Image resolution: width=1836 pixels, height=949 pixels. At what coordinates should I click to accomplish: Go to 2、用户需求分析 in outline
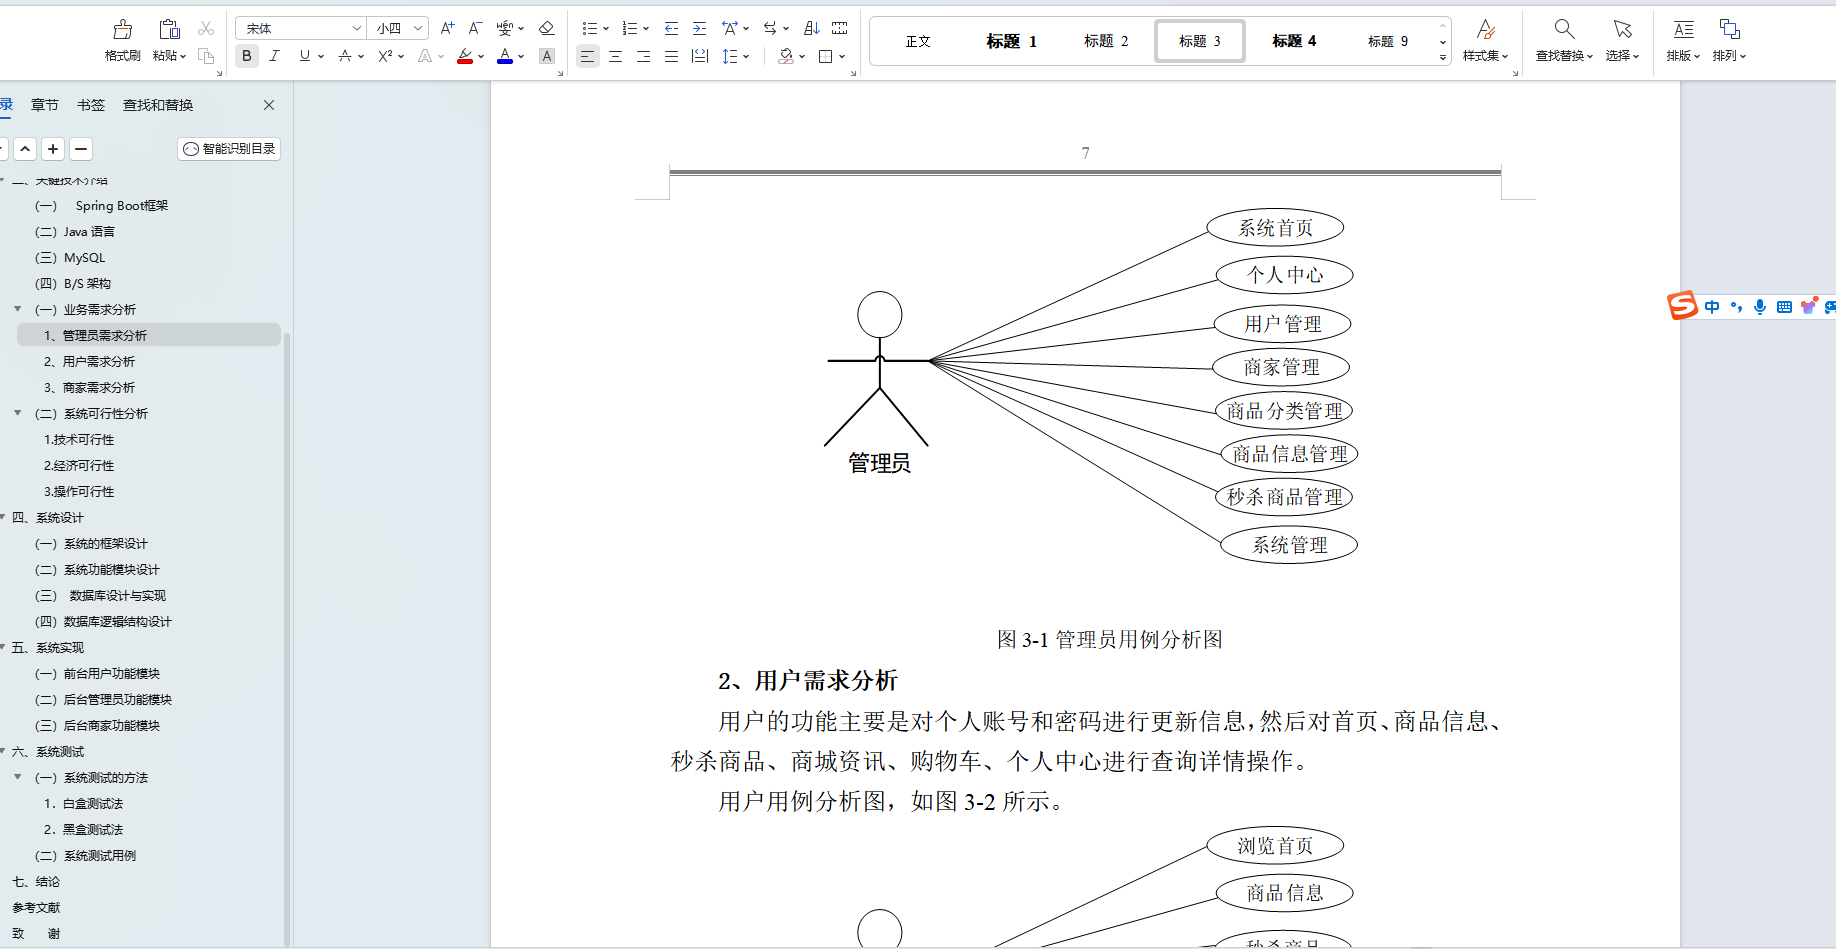(x=89, y=361)
